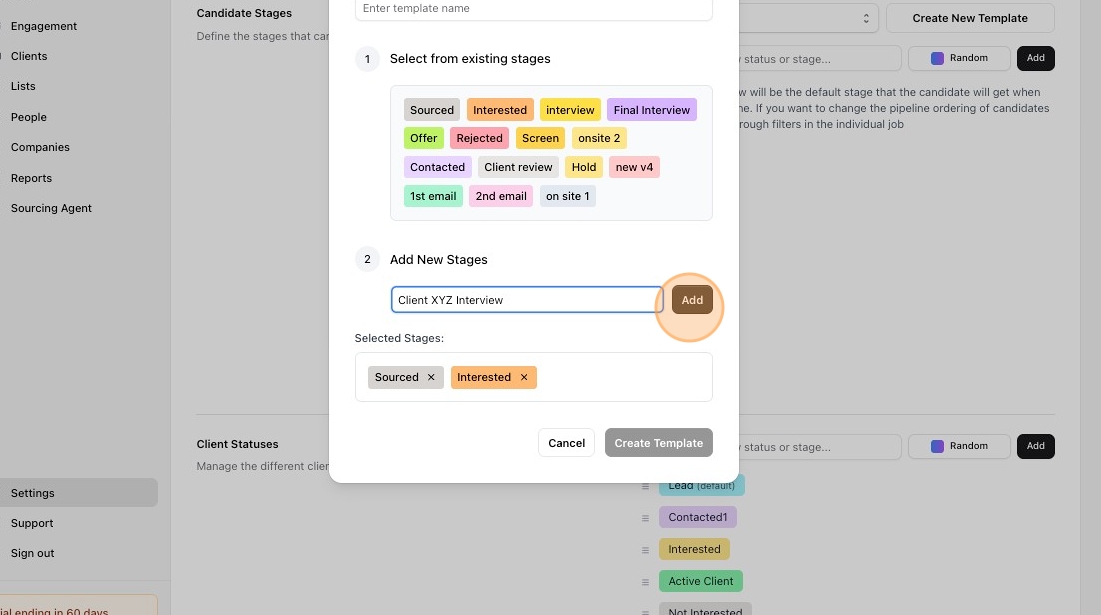Screen dimensions: 1101x615
Task: Click drag handle beside Lead status
Action: 645,486
